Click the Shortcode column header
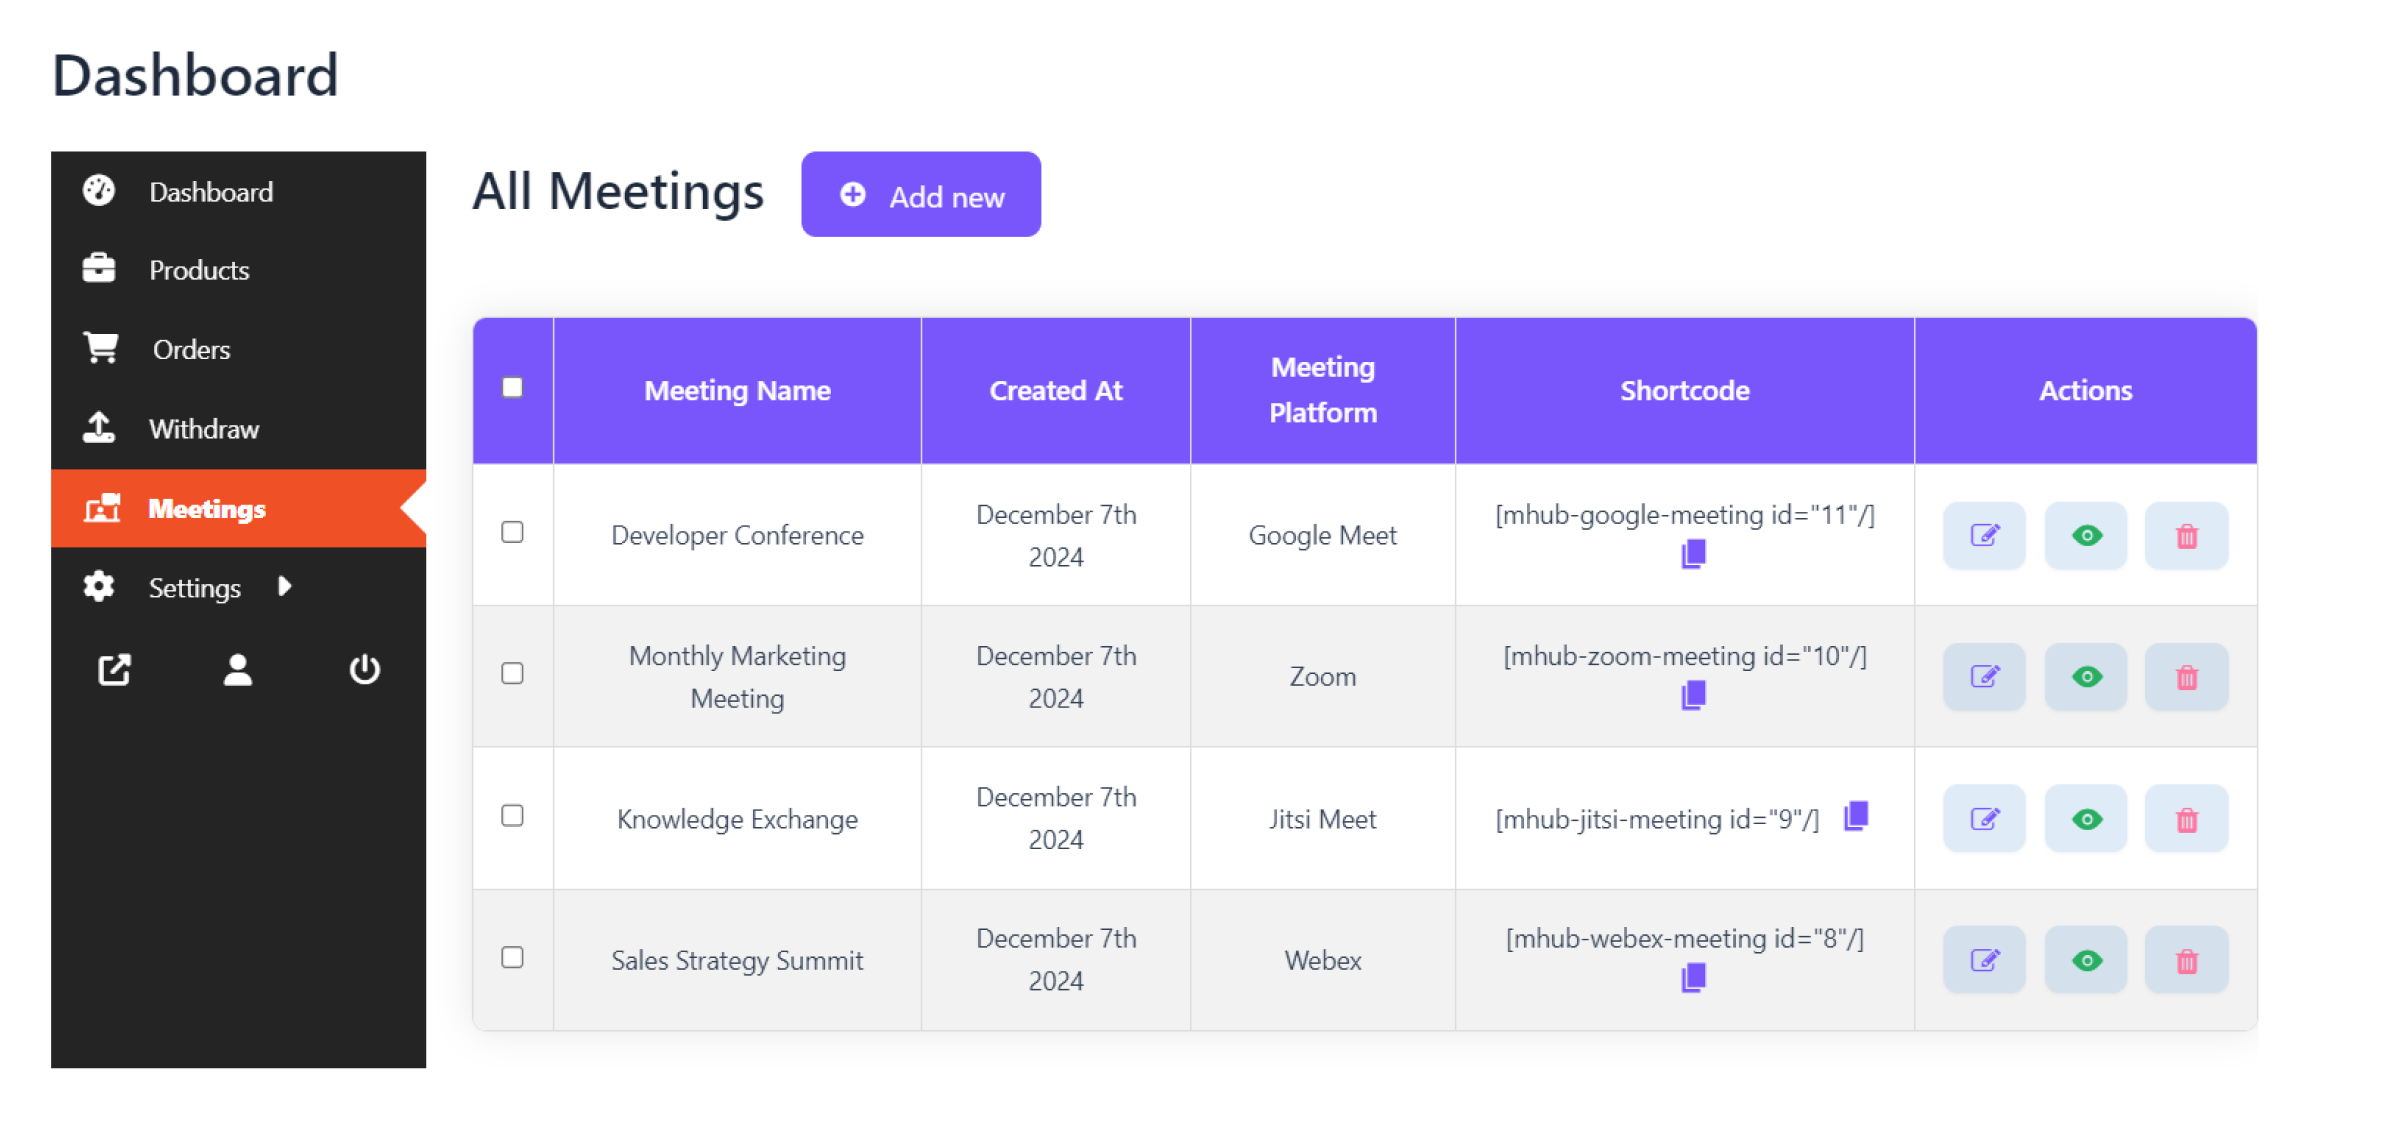 [1684, 391]
